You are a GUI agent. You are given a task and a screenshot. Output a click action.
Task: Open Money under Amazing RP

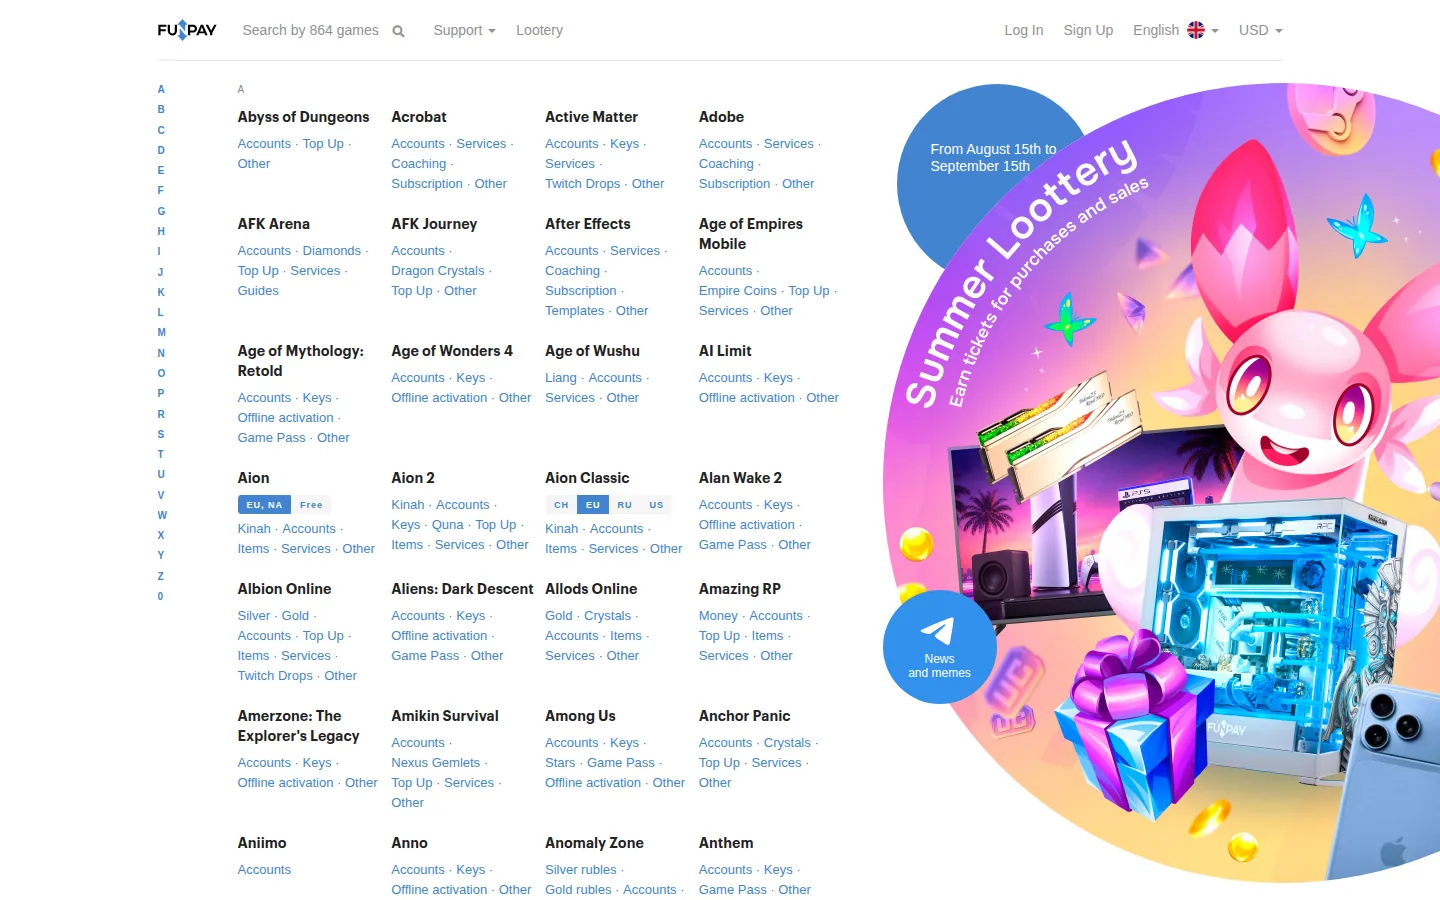[718, 616]
